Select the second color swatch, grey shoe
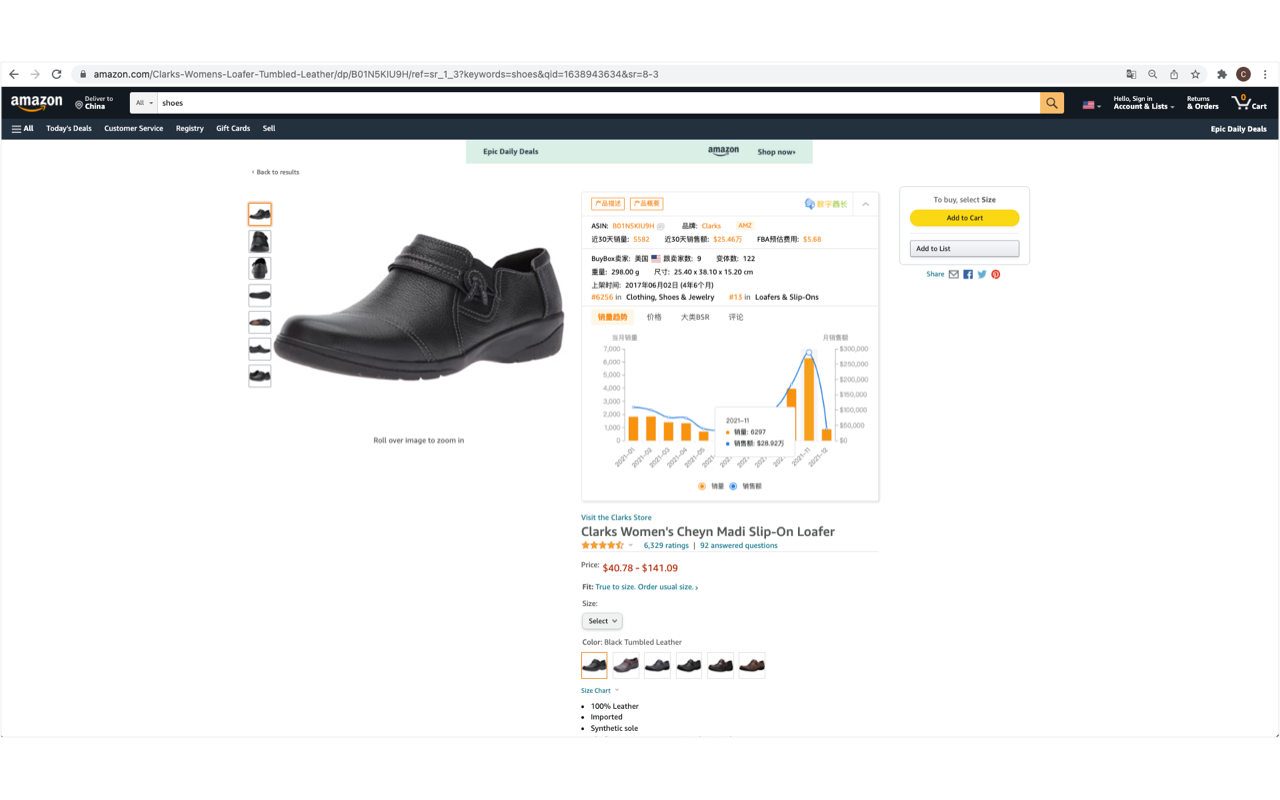This screenshot has width=1280, height=800. [626, 665]
